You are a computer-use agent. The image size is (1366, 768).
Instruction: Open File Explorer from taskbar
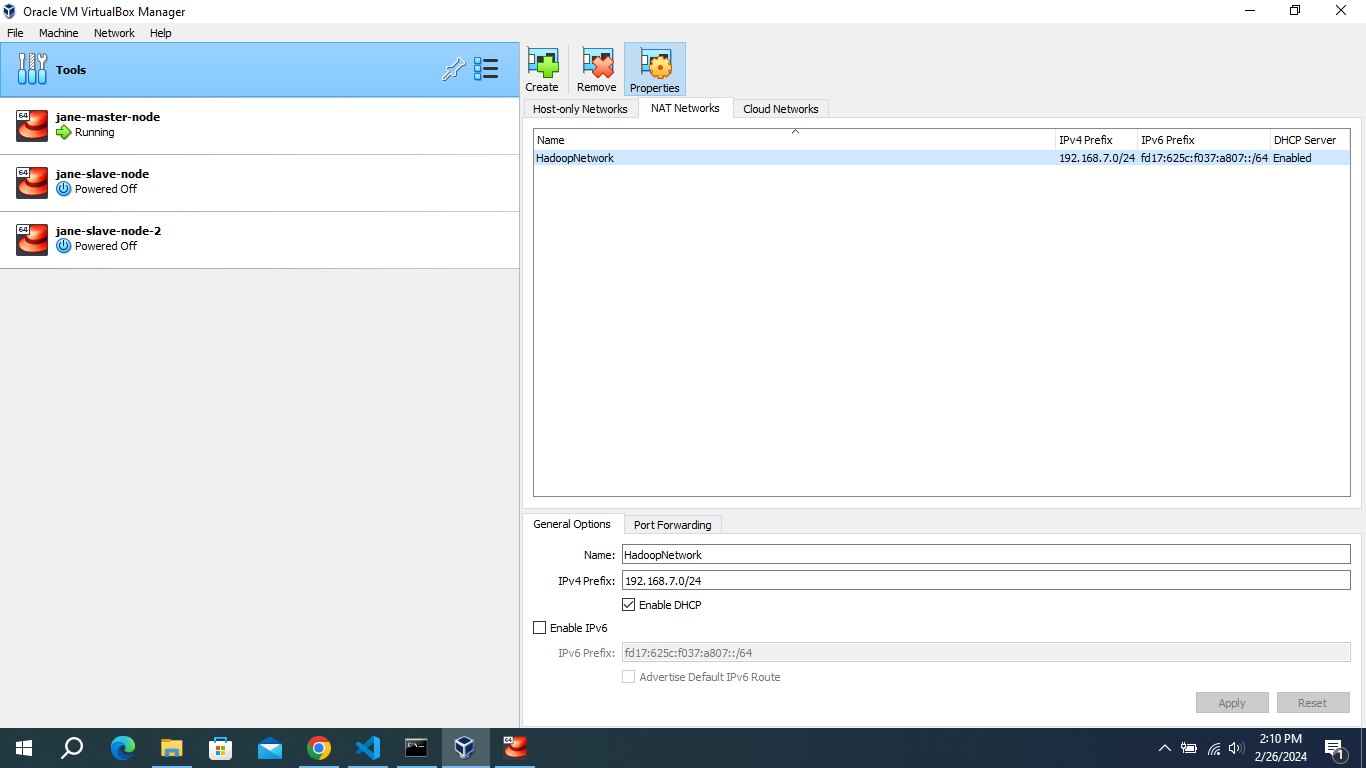coord(172,748)
